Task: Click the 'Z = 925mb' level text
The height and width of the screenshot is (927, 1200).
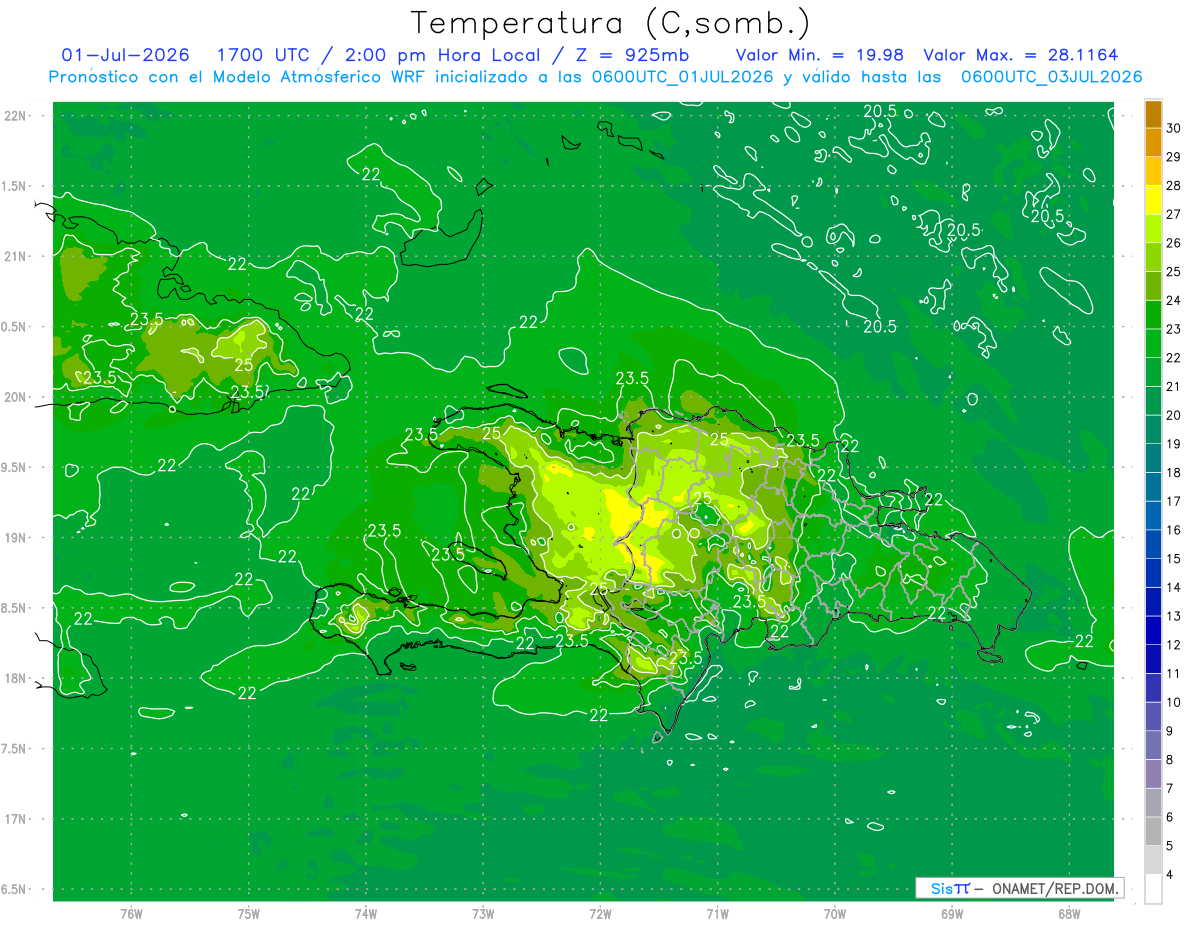Action: [632, 55]
